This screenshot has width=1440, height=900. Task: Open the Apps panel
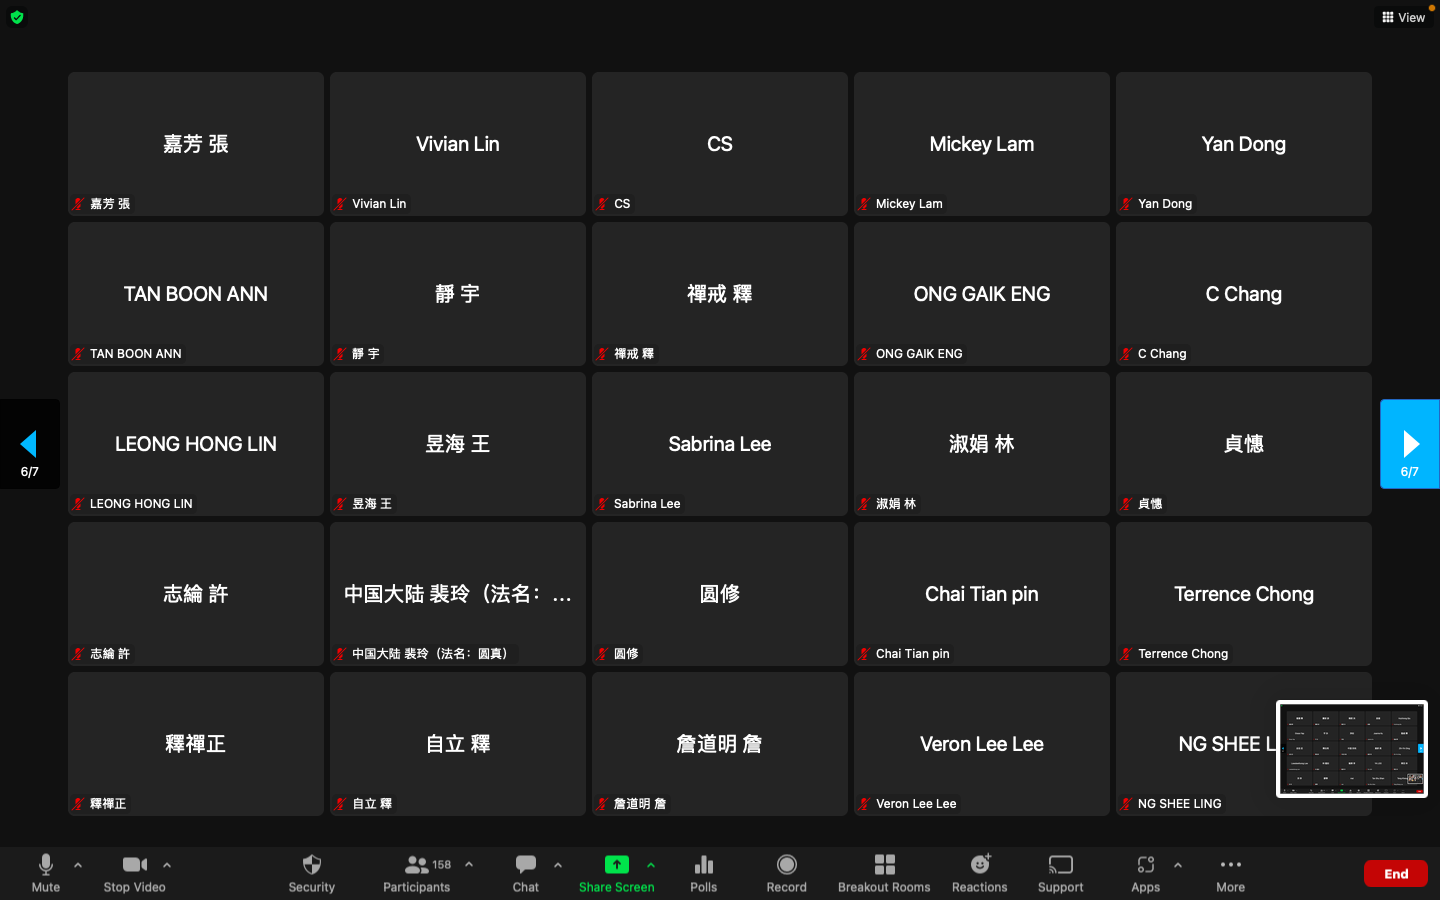[1145, 872]
